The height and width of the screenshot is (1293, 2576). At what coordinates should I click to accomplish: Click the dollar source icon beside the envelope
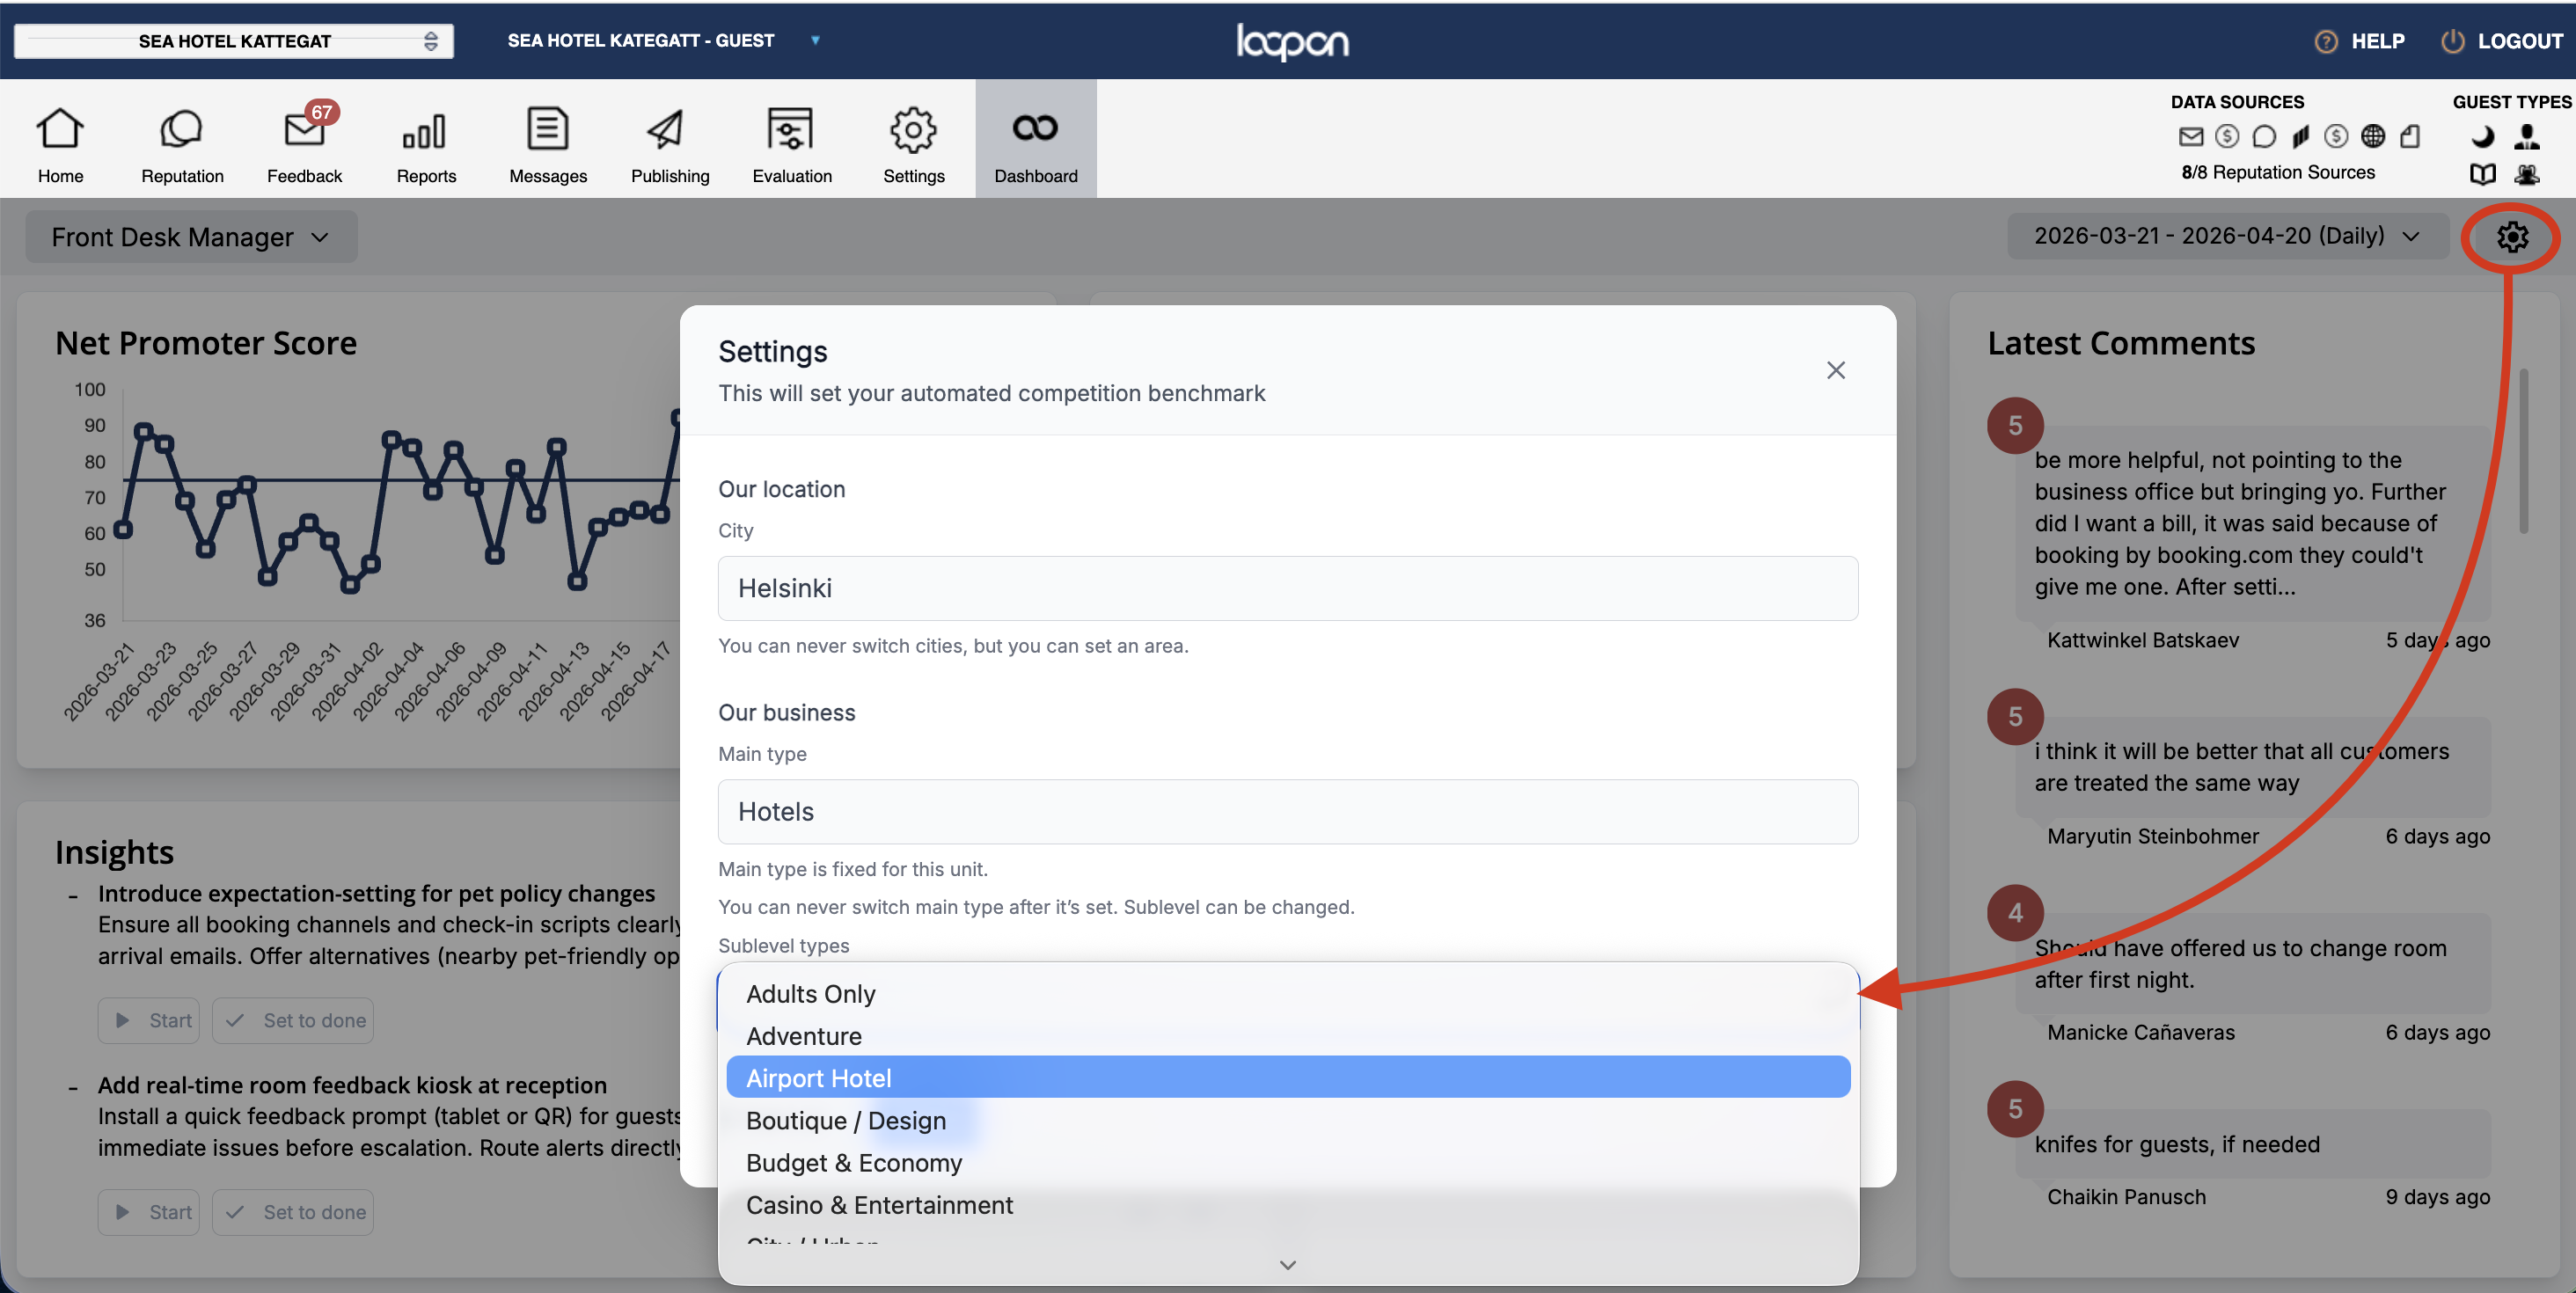click(2227, 136)
